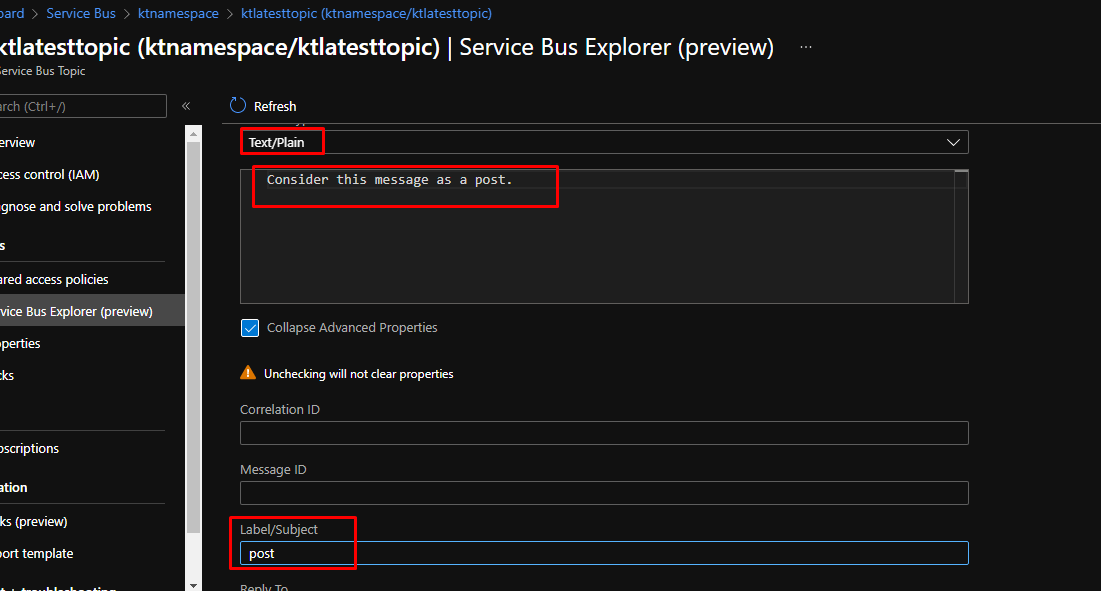Click the ellipsis more options icon

point(806,47)
